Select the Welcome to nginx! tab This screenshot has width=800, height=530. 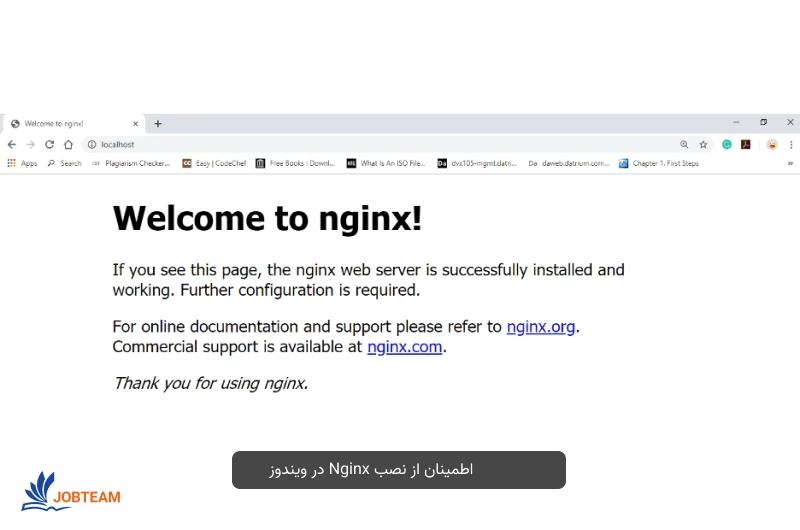[x=74, y=123]
